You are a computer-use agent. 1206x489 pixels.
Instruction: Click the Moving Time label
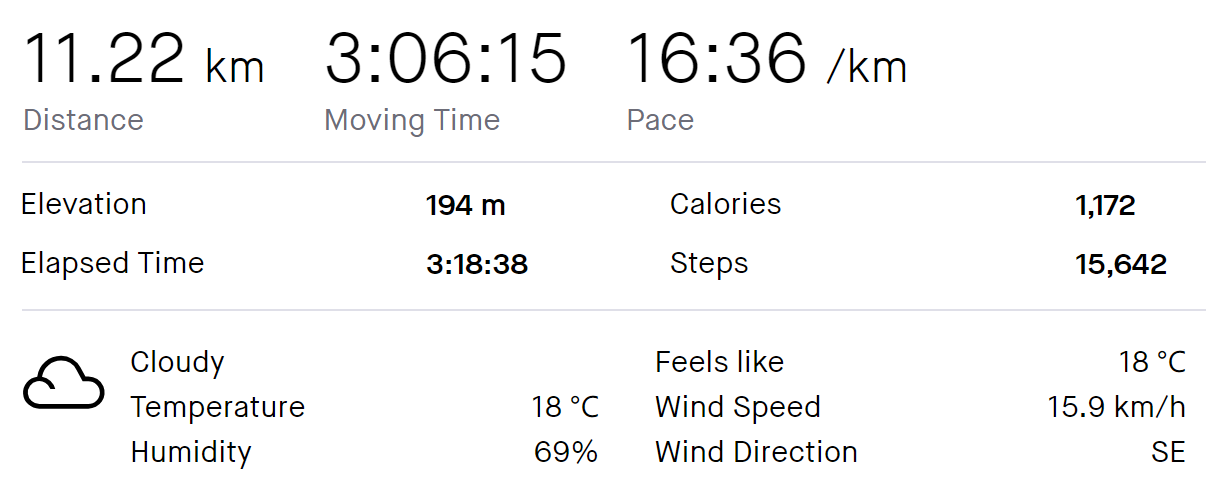[x=412, y=121]
